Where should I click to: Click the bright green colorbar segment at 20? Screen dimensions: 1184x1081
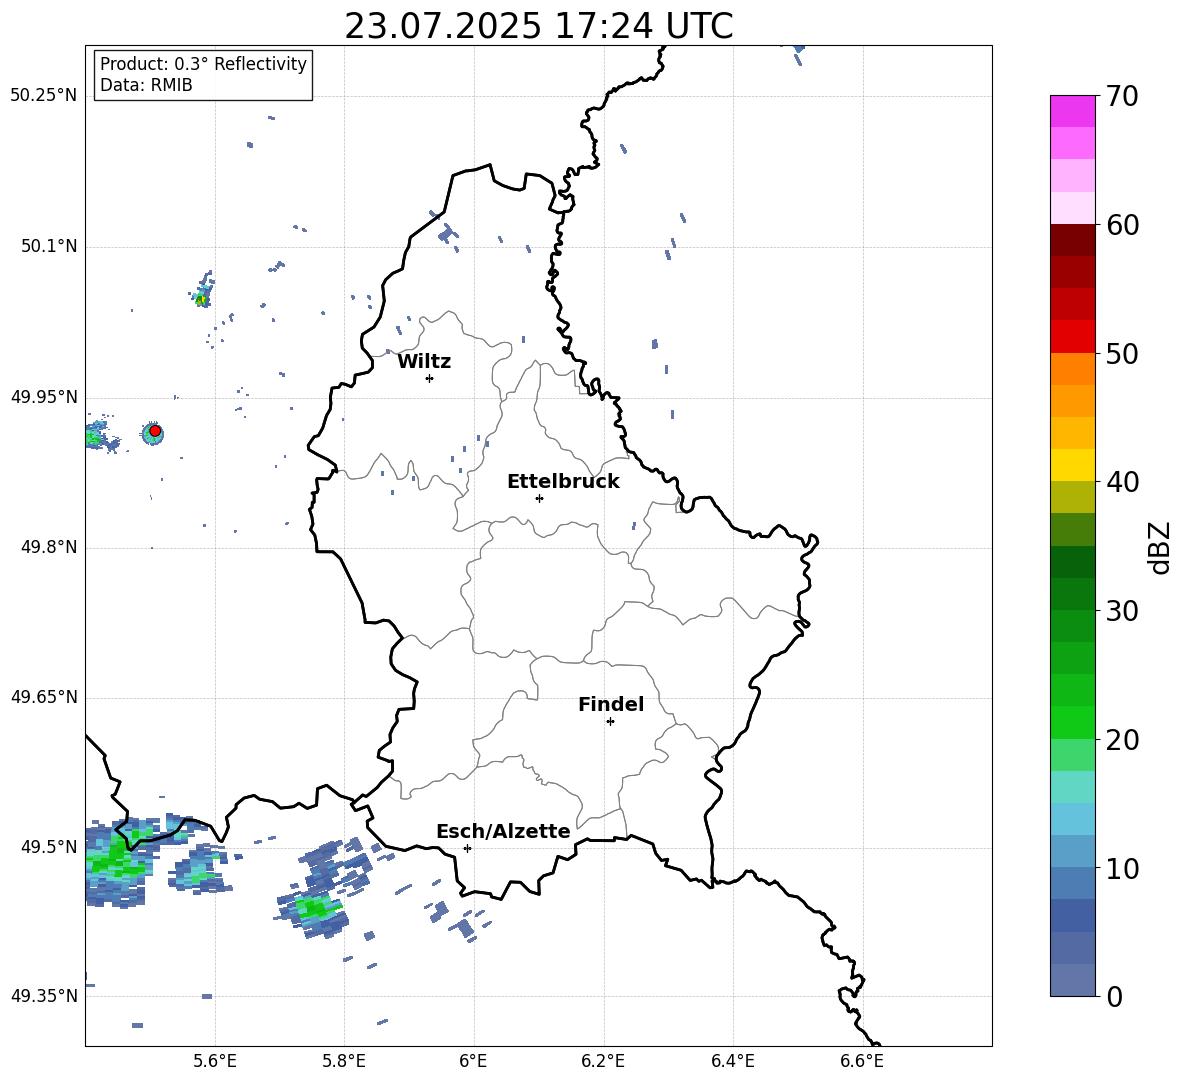(1072, 722)
